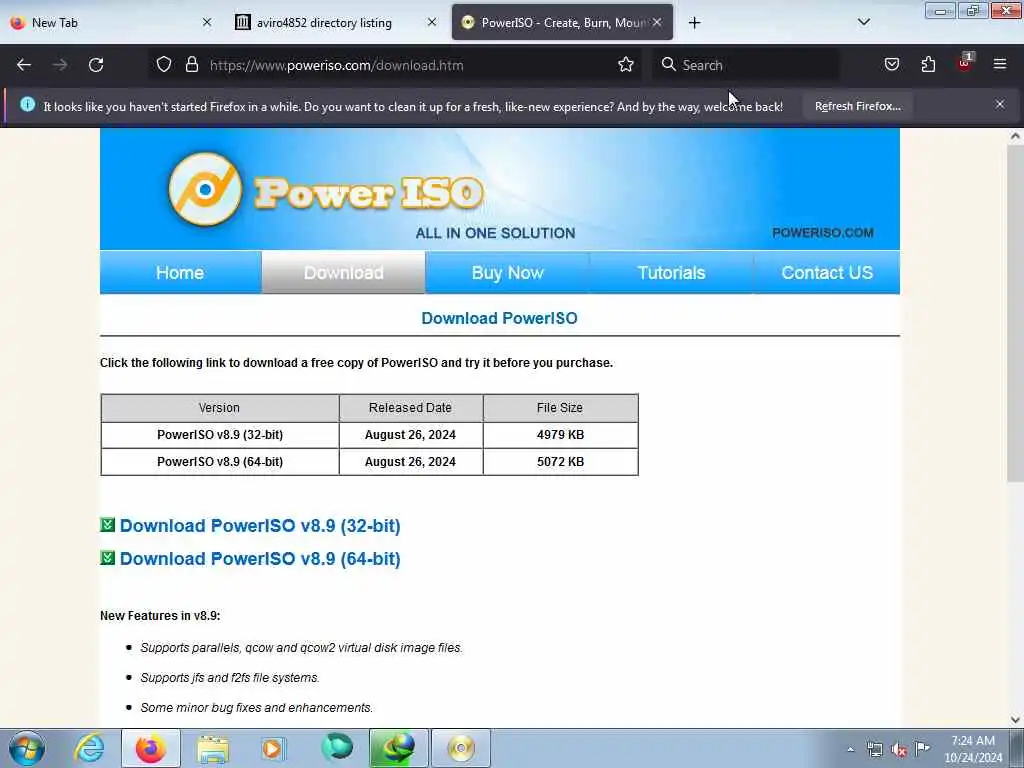The image size is (1024, 768).
Task: Reload the page with the refresh icon
Action: (x=96, y=65)
